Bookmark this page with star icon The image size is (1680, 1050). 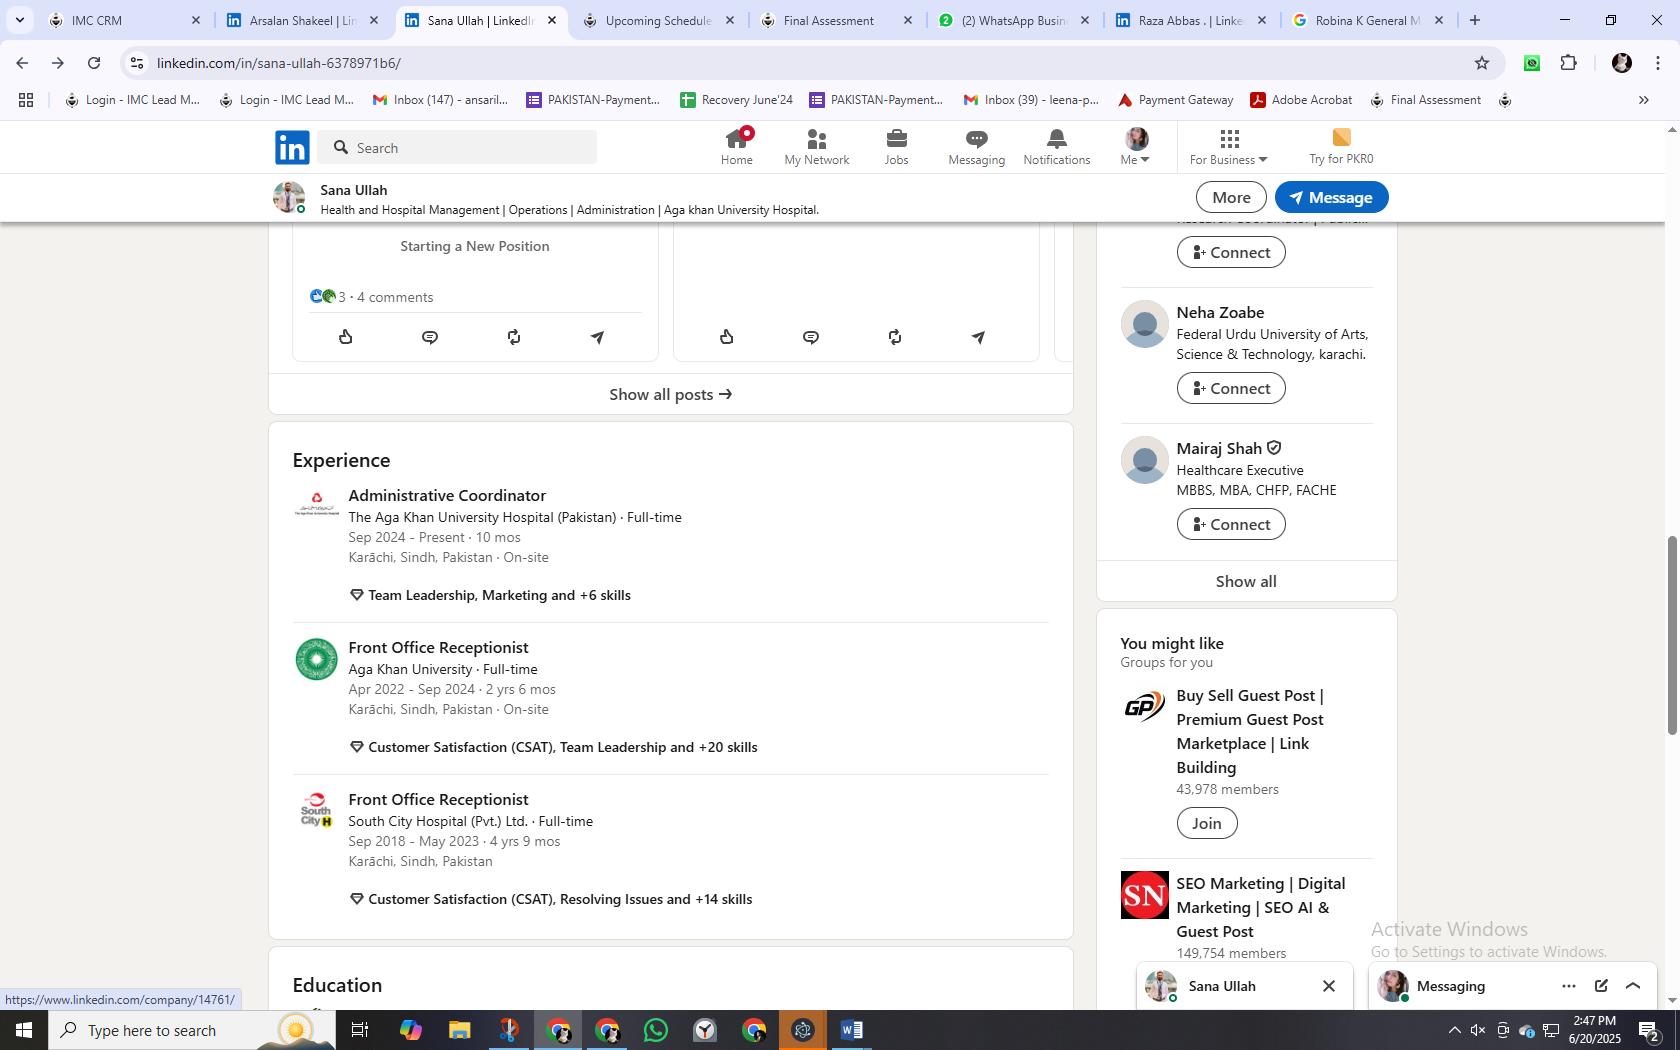pos(1482,63)
